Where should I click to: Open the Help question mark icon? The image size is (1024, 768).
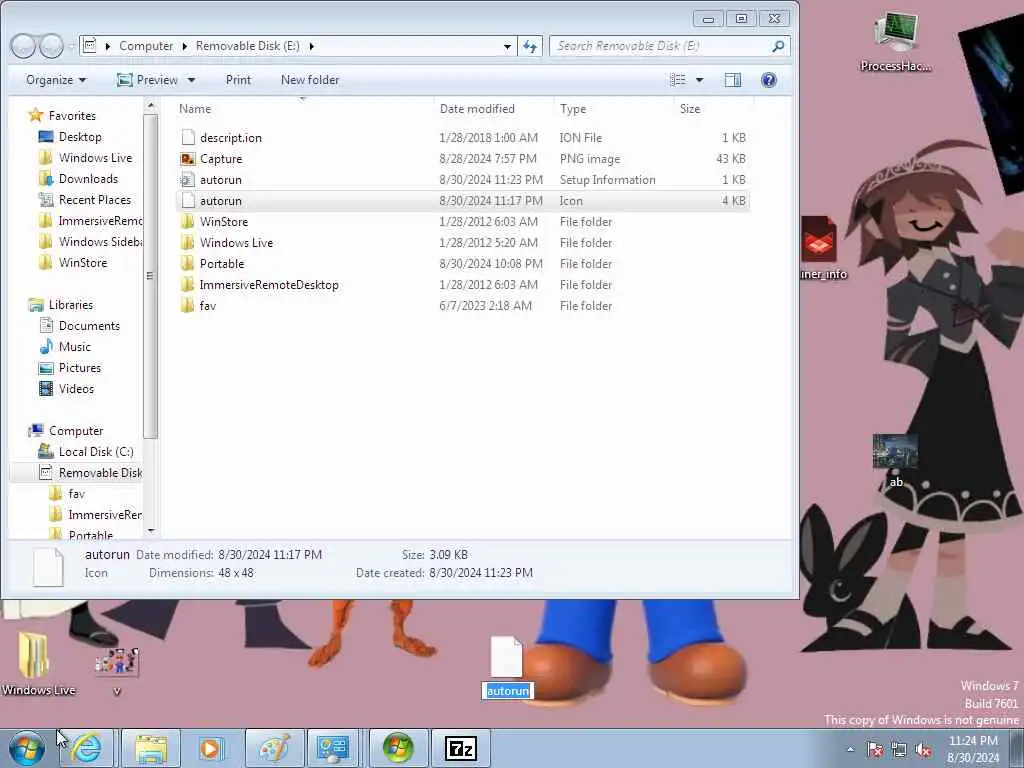pos(769,80)
